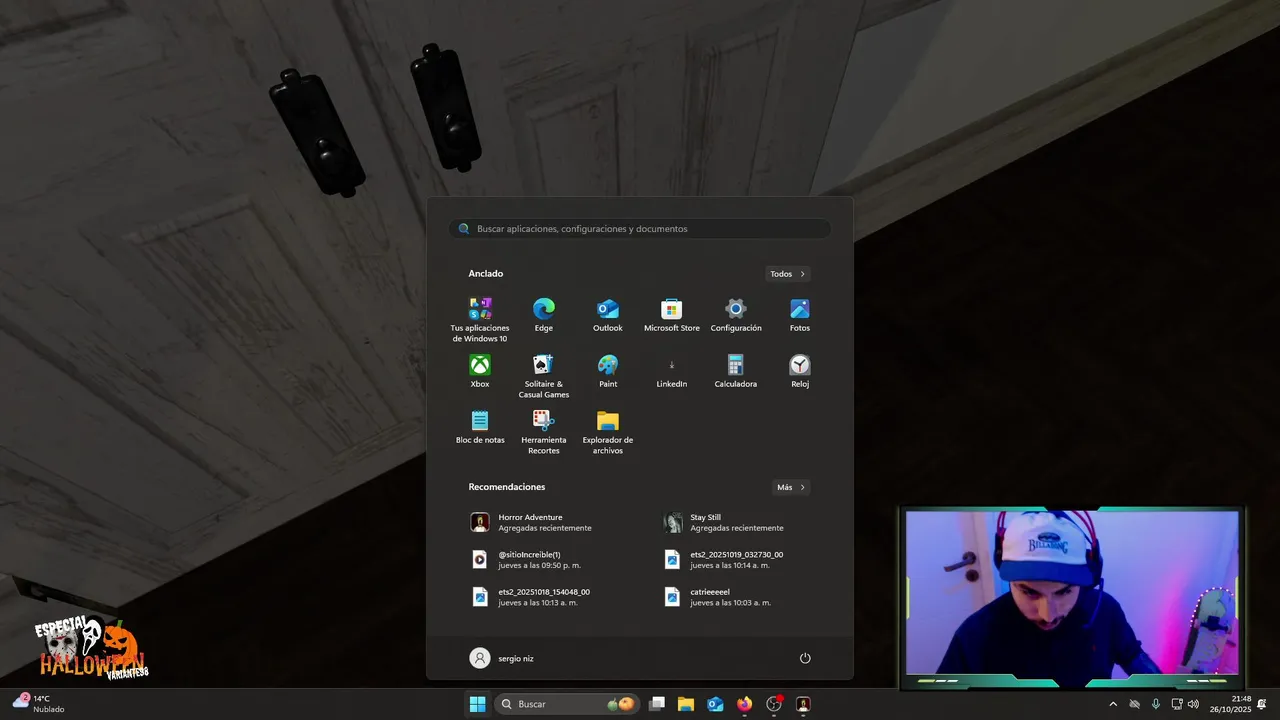The width and height of the screenshot is (1280, 720).
Task: Open Outlook from the taskbar
Action: [715, 704]
